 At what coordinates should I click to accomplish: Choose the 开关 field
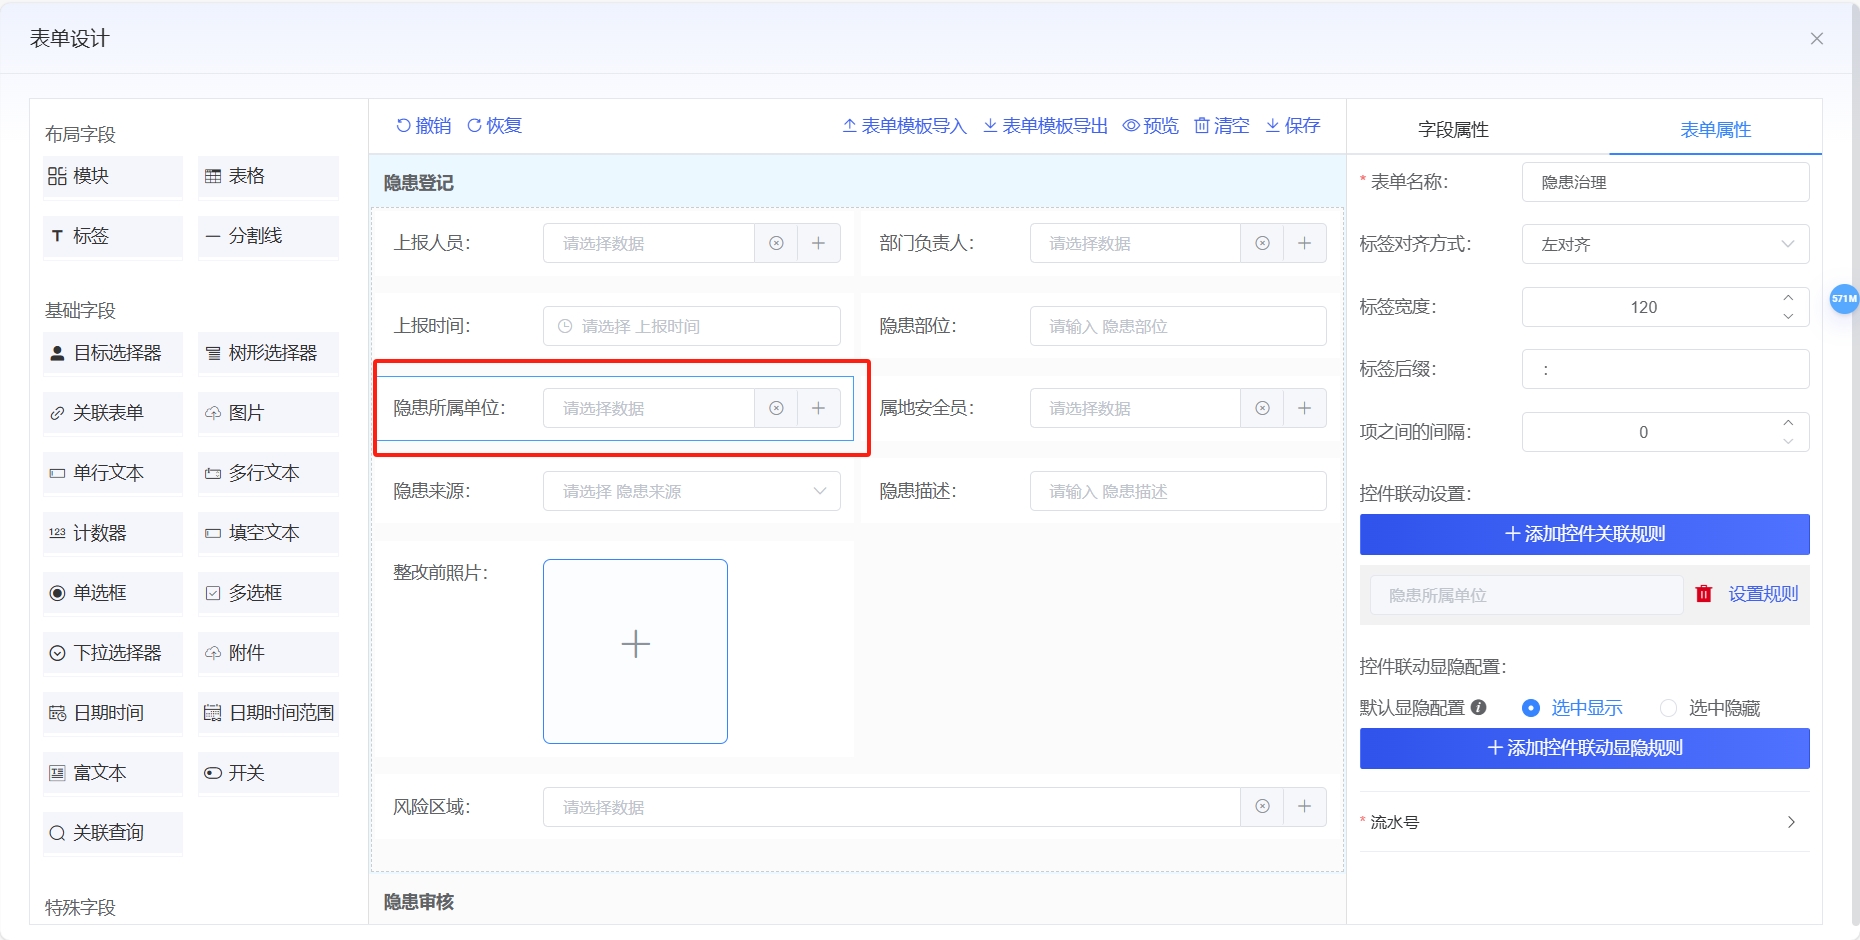268,773
